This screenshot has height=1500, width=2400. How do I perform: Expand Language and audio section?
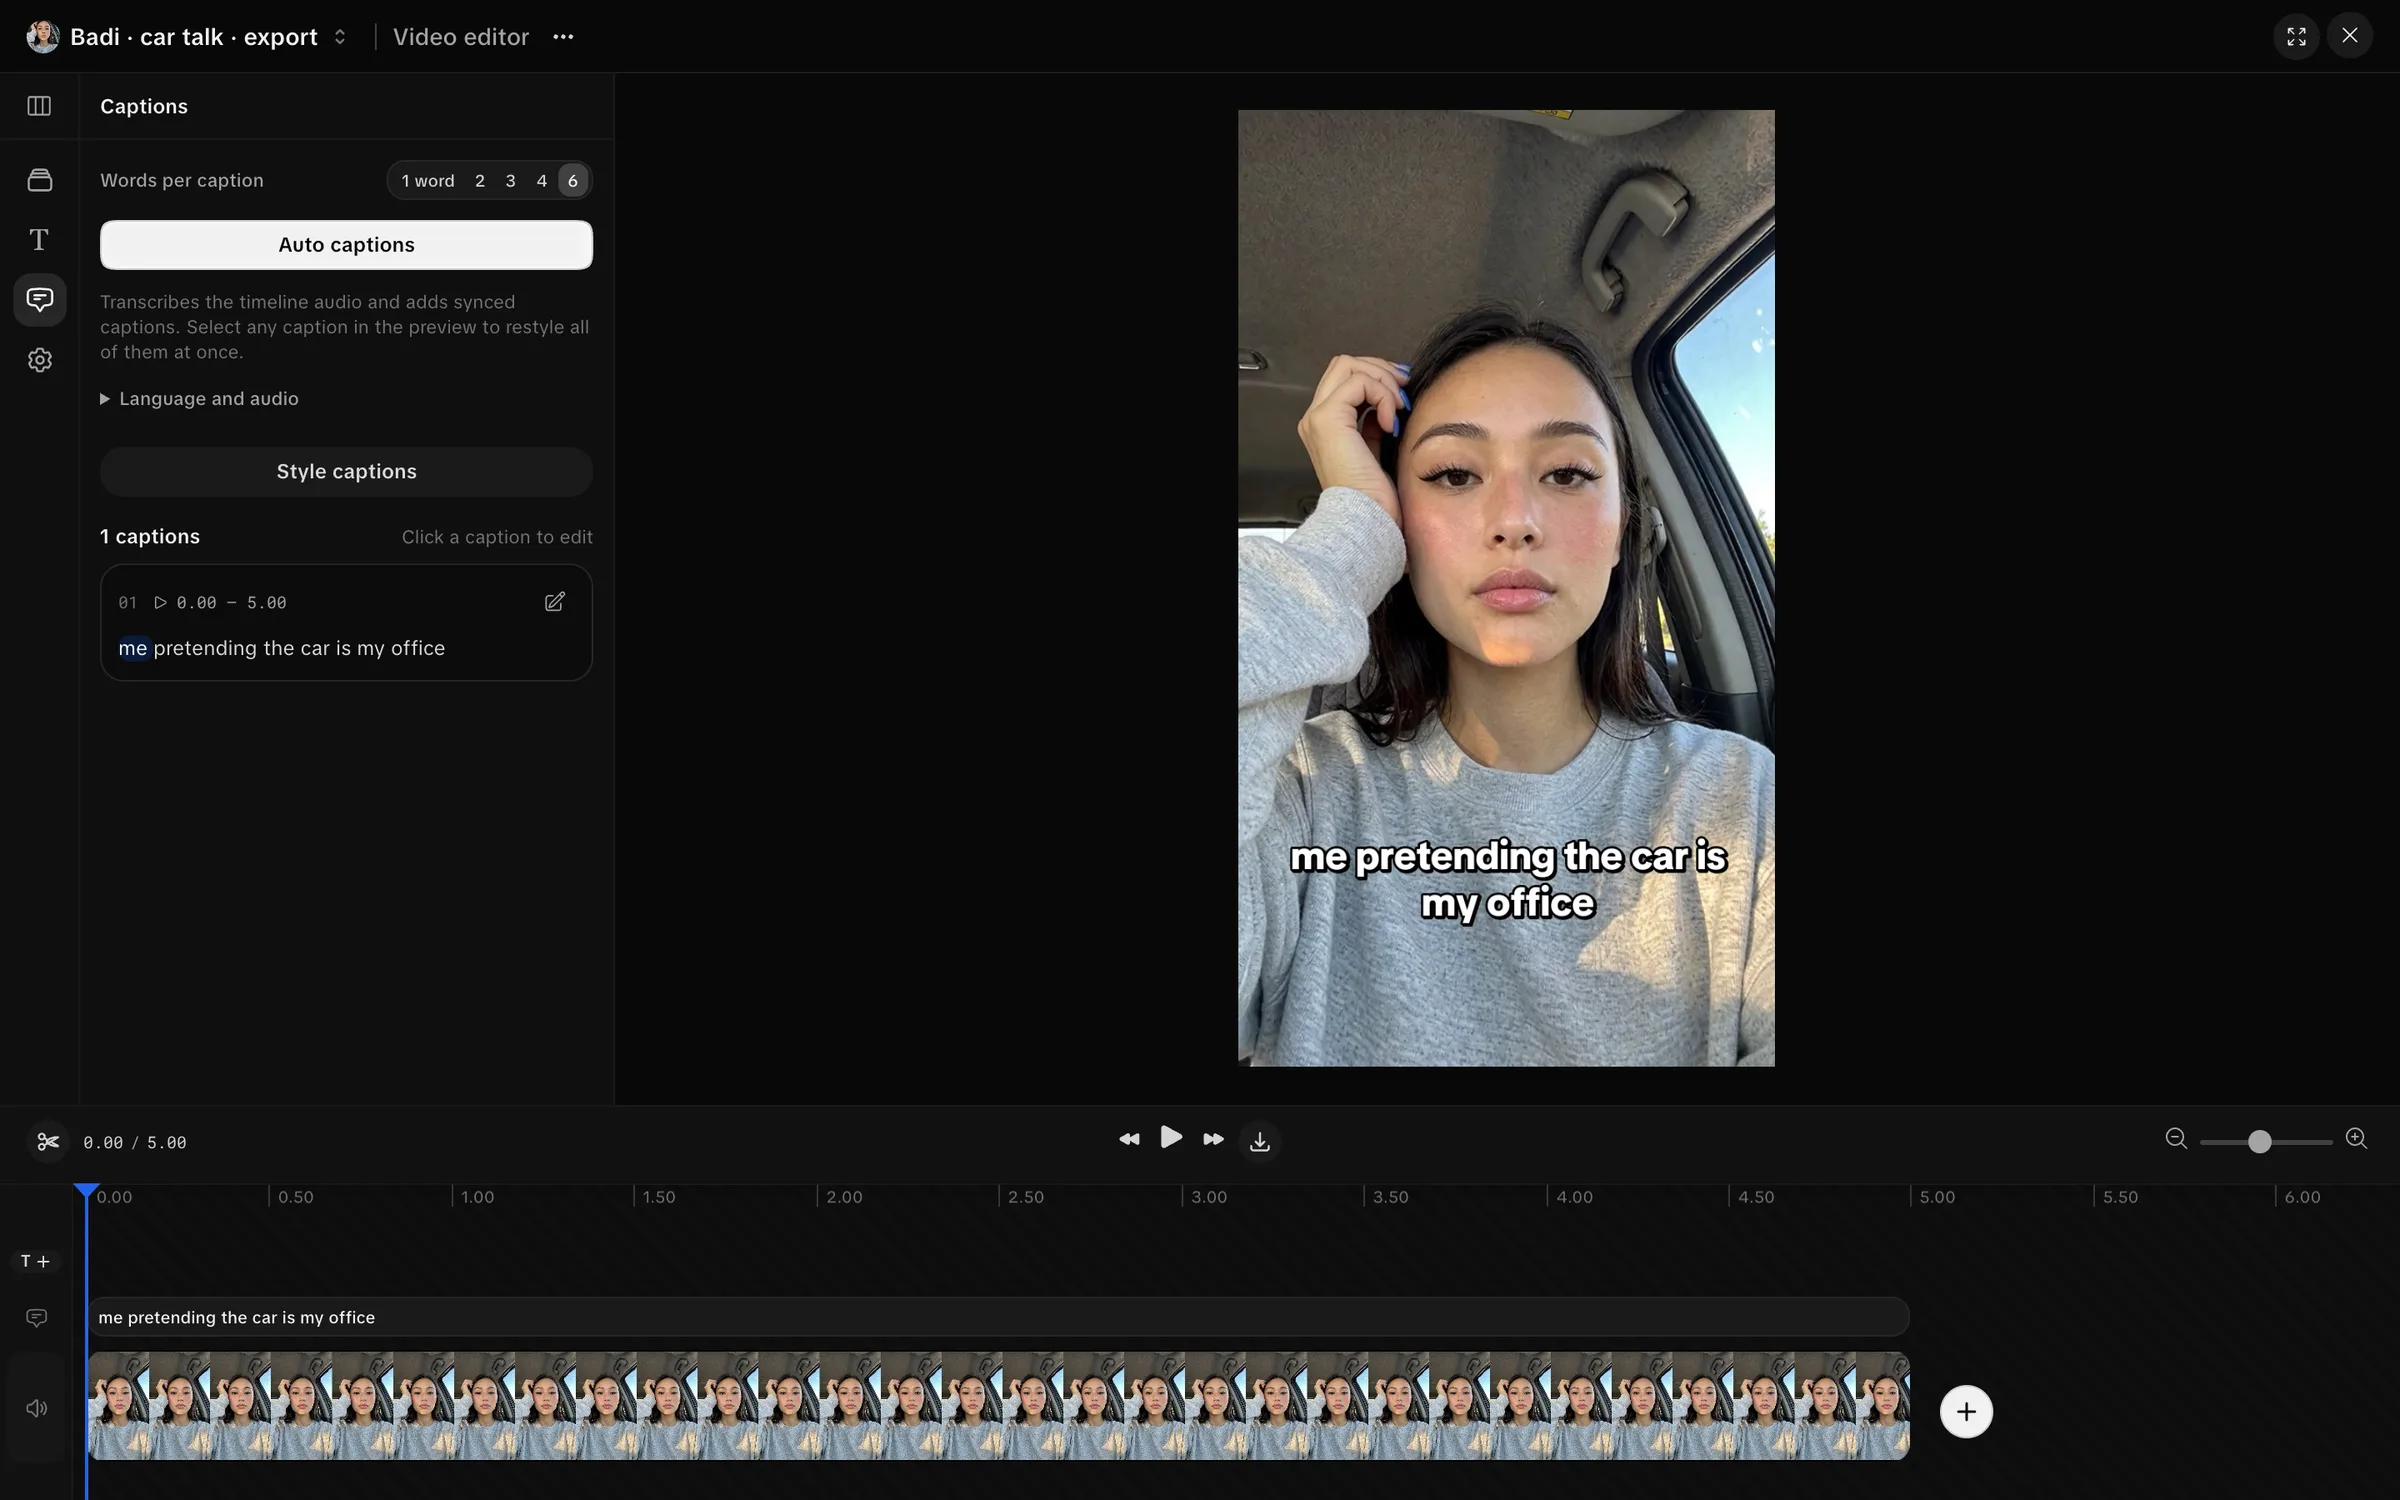click(199, 399)
